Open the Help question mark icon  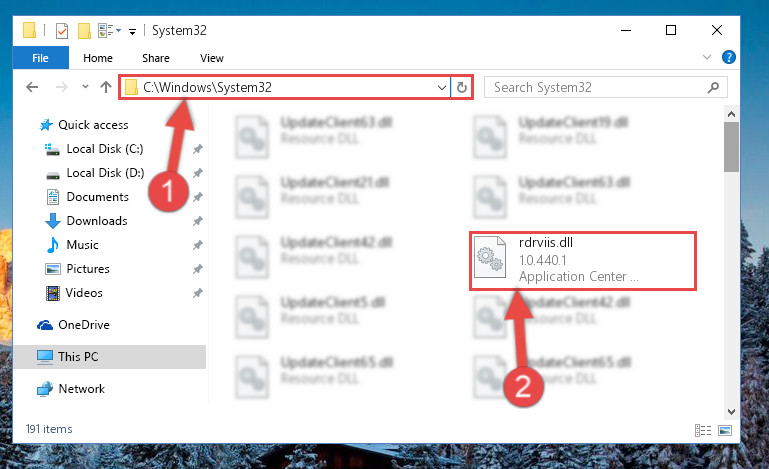pos(728,57)
